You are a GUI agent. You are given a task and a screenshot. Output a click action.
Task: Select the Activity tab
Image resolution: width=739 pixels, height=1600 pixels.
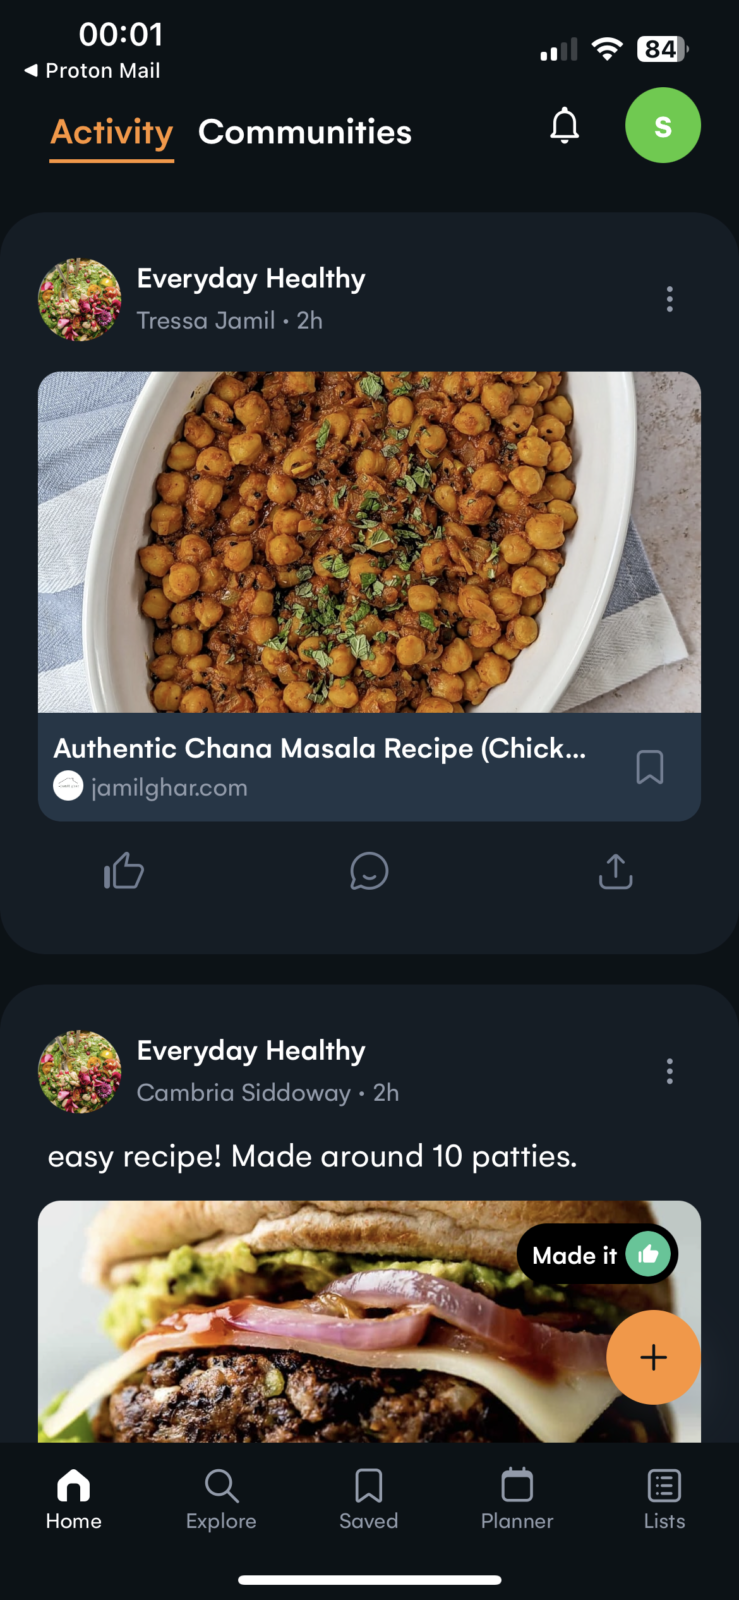tap(112, 132)
